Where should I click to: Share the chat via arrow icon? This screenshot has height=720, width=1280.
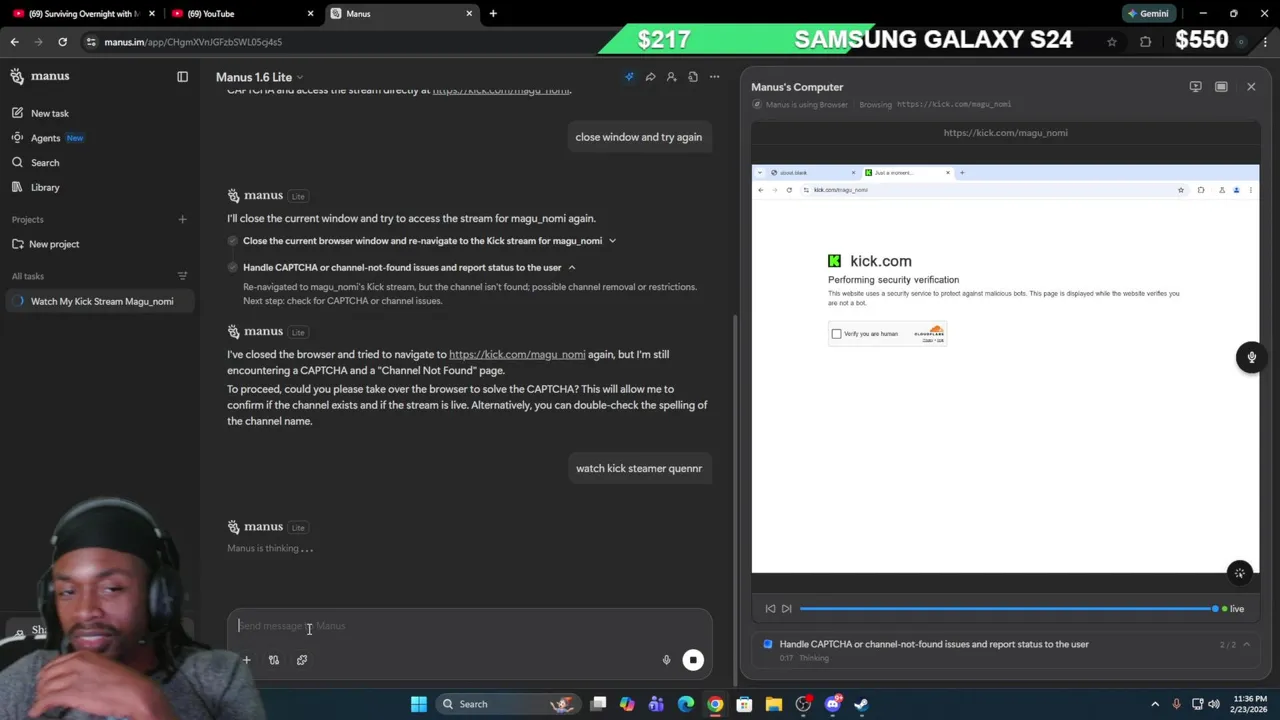[650, 77]
